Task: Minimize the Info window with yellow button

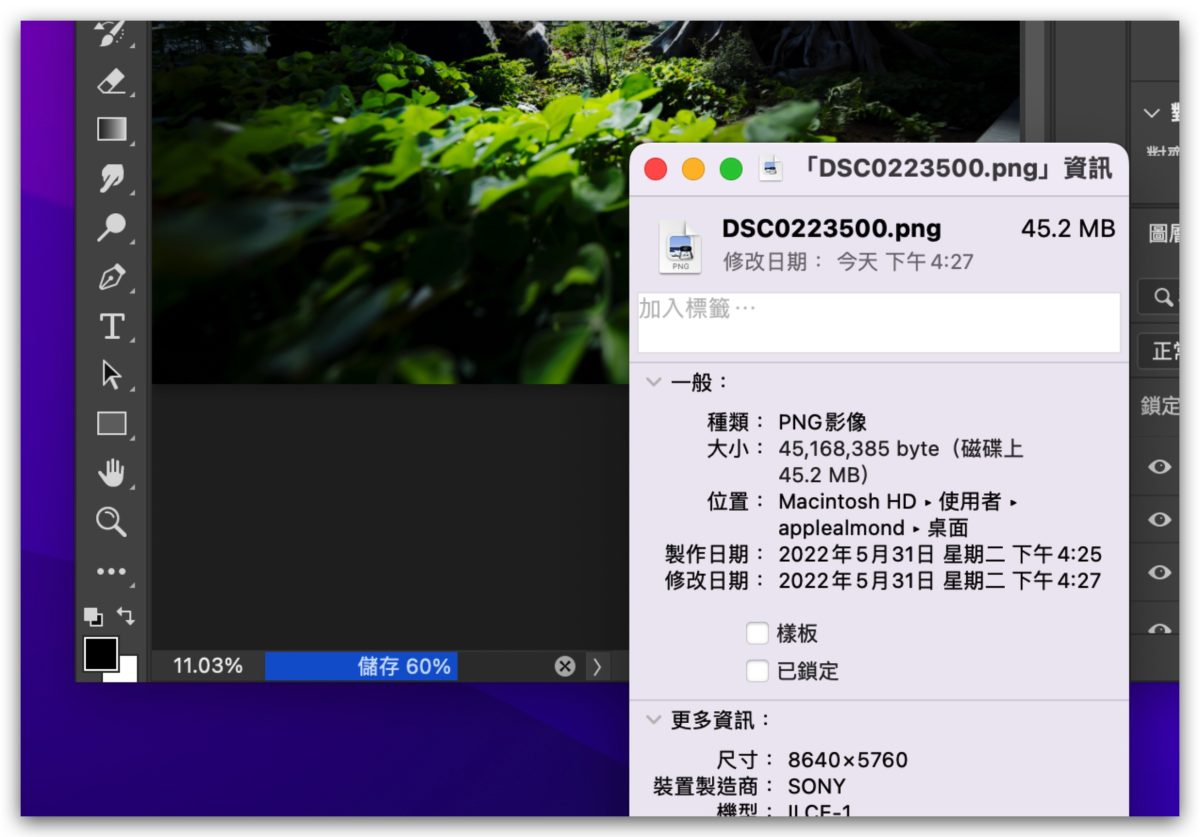Action: [693, 169]
